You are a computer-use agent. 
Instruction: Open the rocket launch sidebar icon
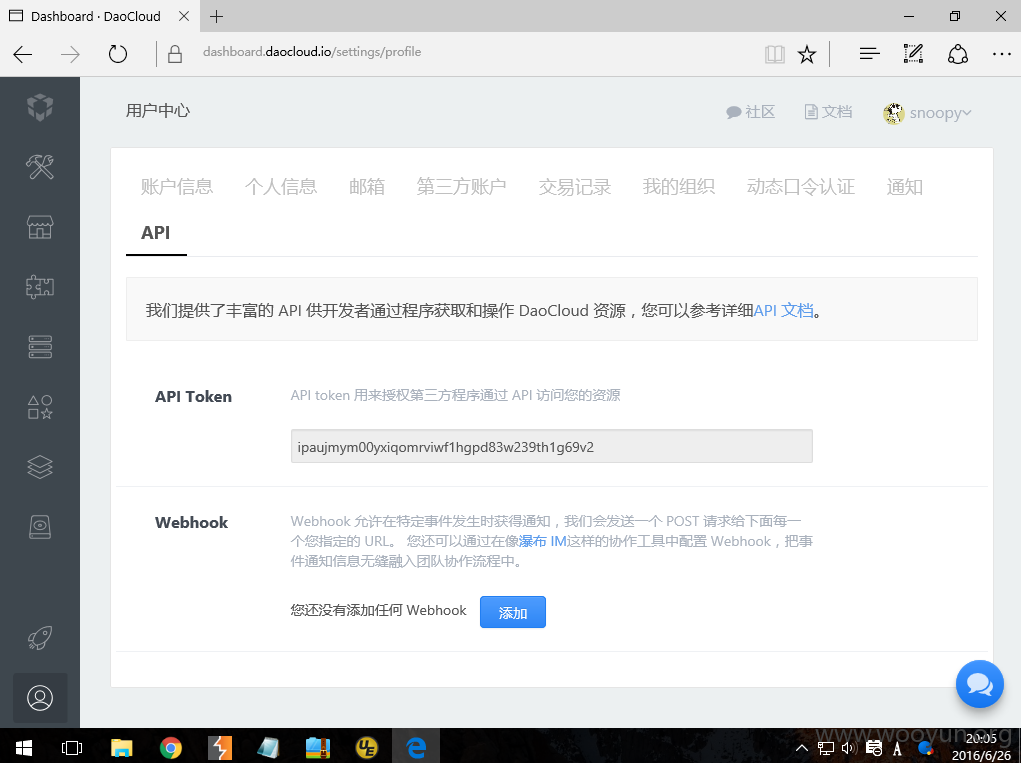click(40, 638)
